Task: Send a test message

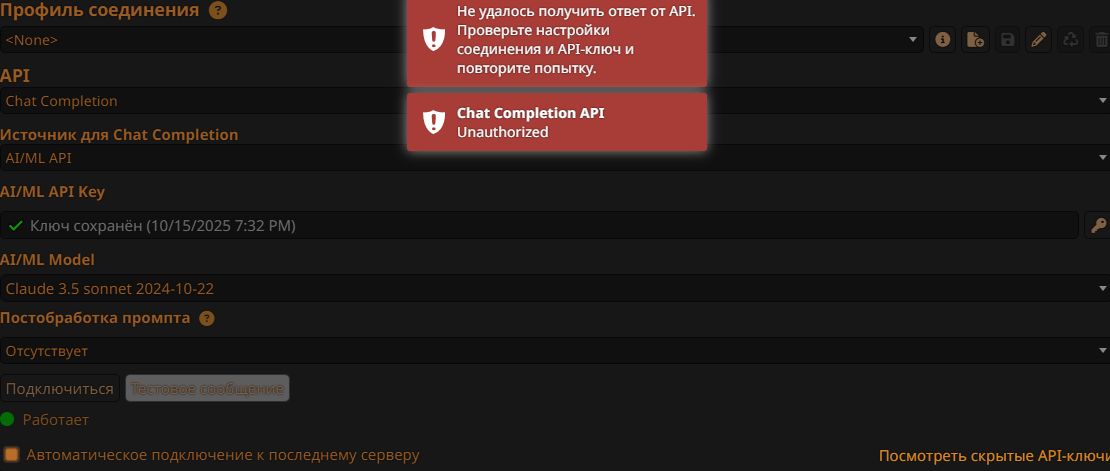Action: point(207,388)
